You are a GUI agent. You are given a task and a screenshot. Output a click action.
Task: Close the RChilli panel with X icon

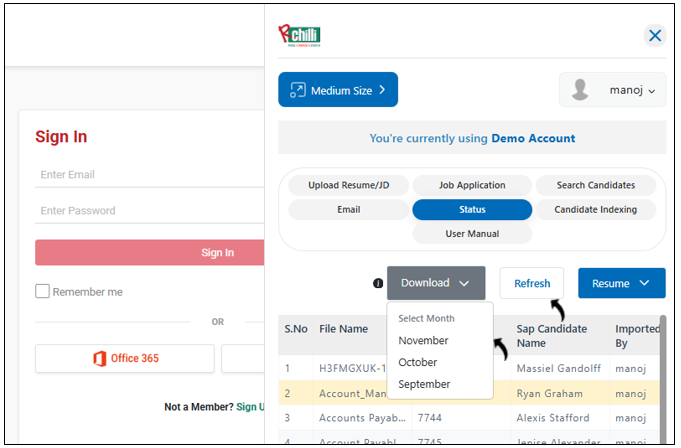point(655,36)
